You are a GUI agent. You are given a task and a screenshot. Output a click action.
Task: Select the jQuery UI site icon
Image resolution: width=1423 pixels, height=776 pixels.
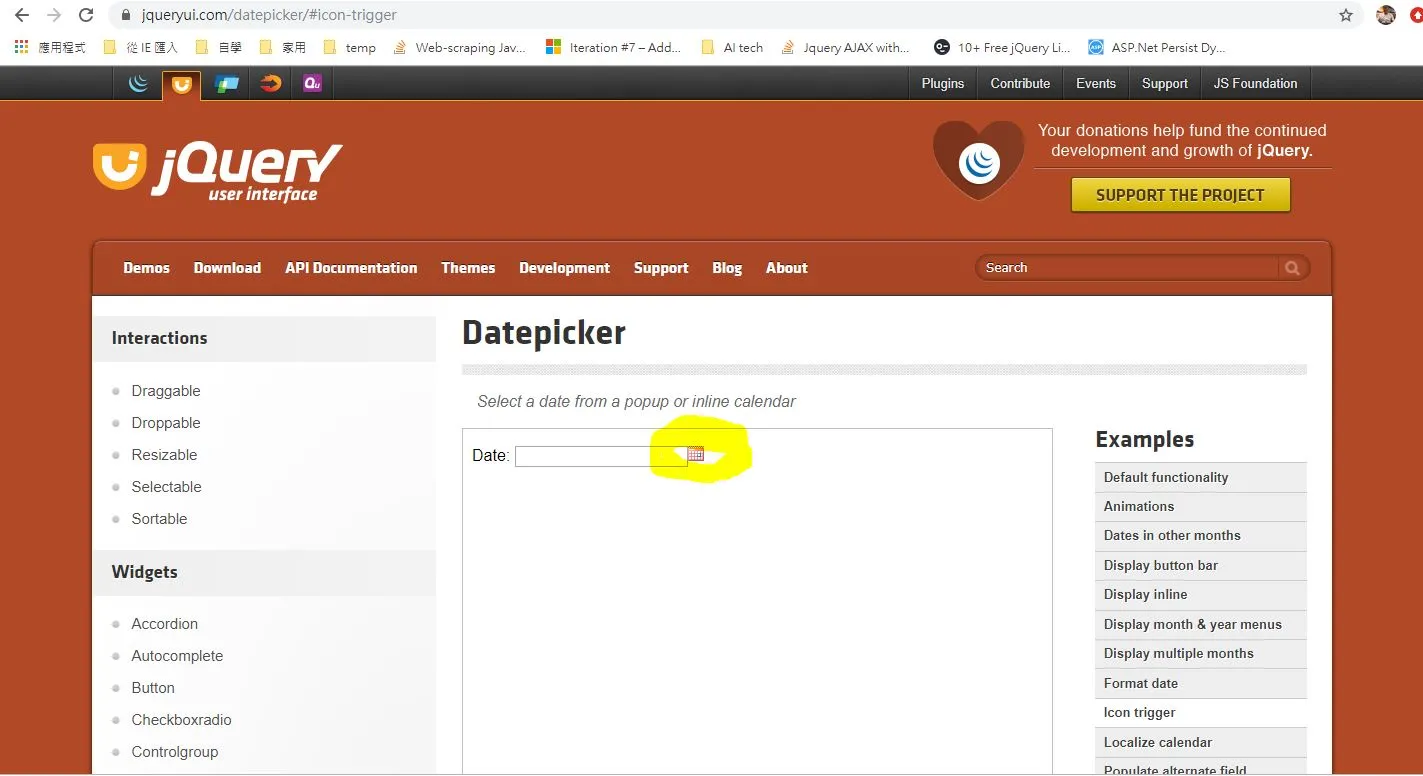181,85
